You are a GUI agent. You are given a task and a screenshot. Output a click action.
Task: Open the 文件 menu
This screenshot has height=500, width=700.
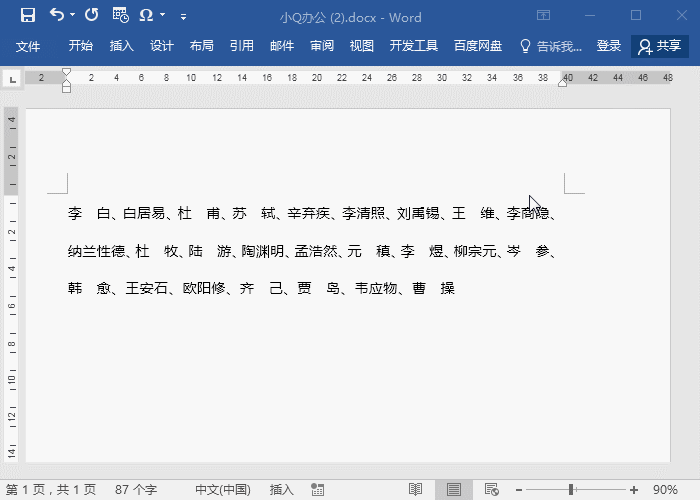point(28,46)
